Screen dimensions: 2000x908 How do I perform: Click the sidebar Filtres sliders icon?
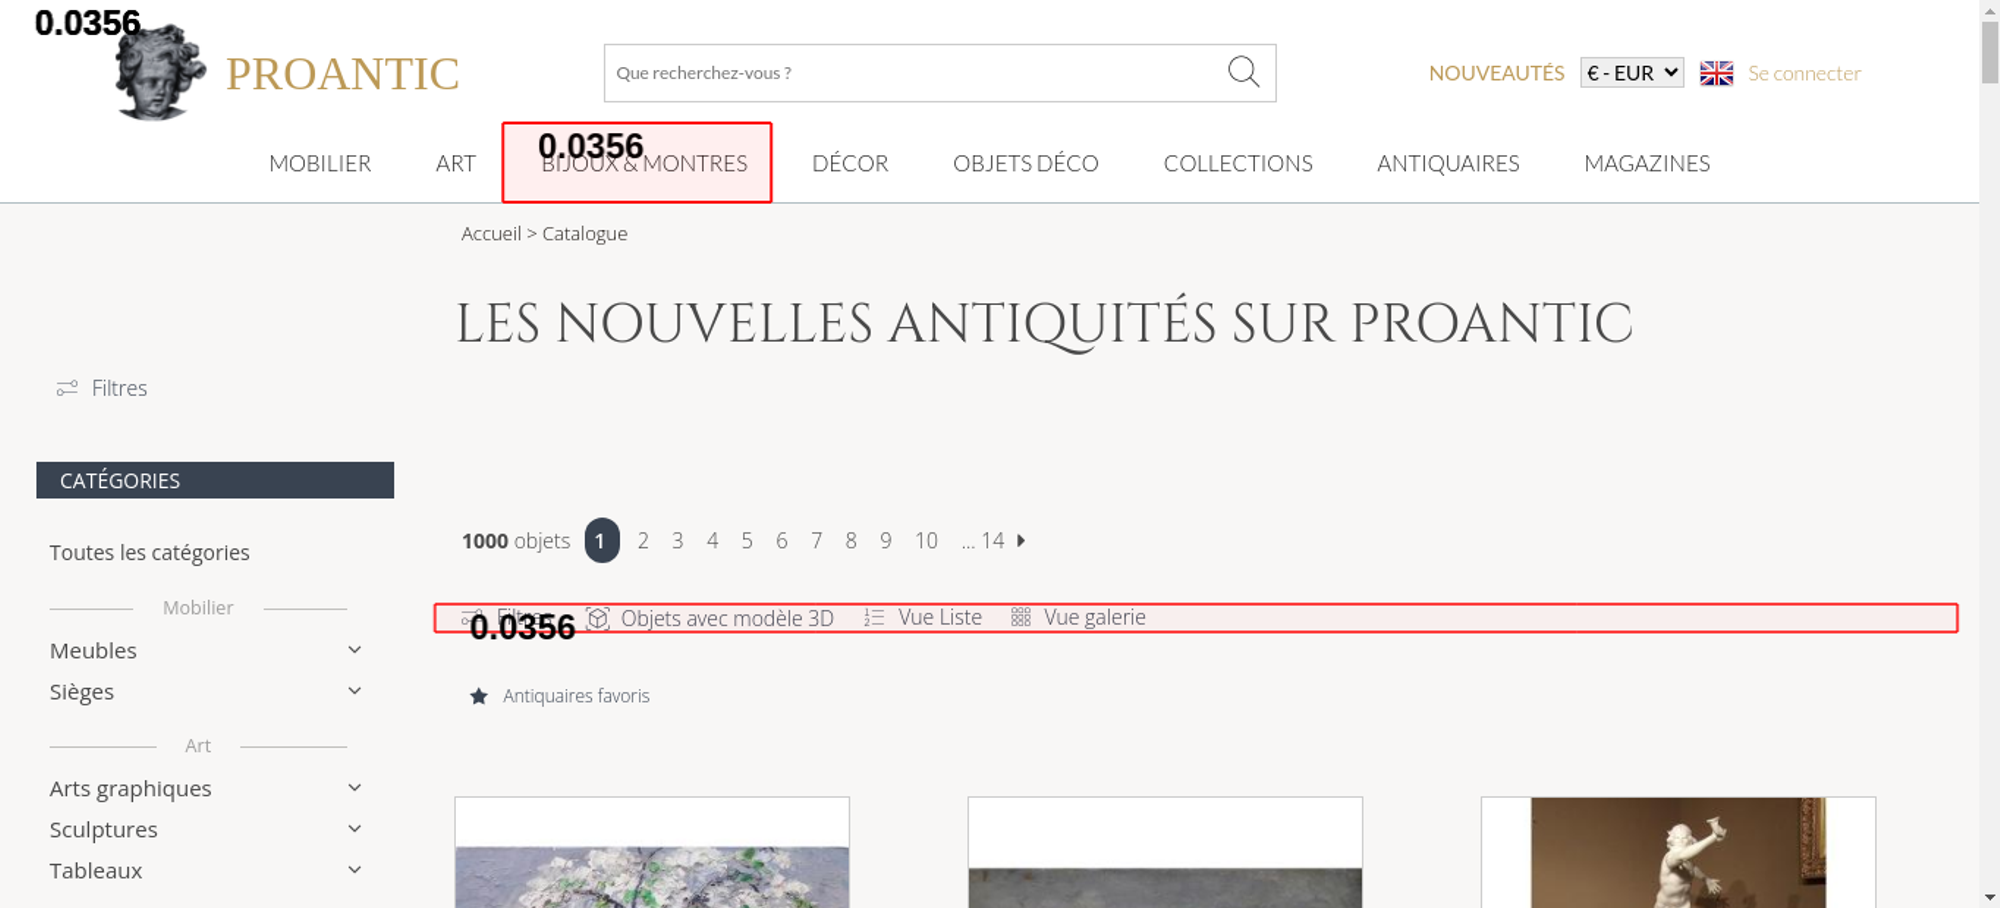(x=67, y=388)
